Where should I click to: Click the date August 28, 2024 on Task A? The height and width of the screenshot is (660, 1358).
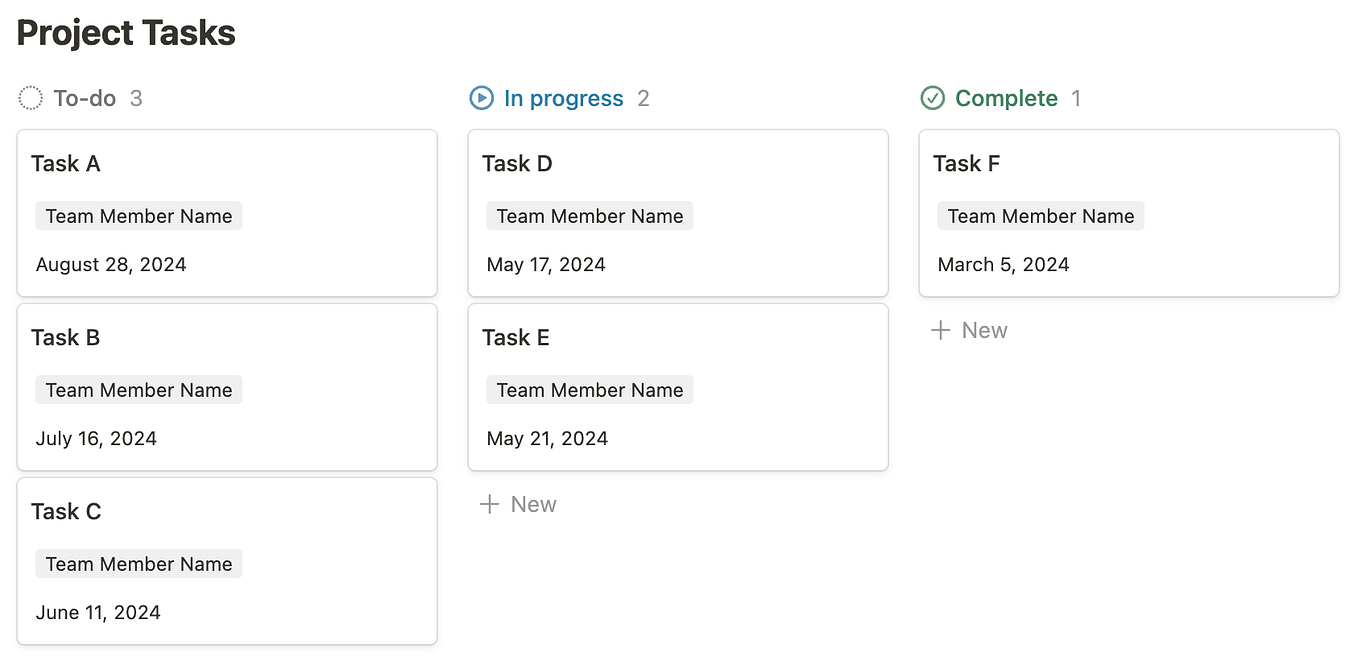[110, 264]
